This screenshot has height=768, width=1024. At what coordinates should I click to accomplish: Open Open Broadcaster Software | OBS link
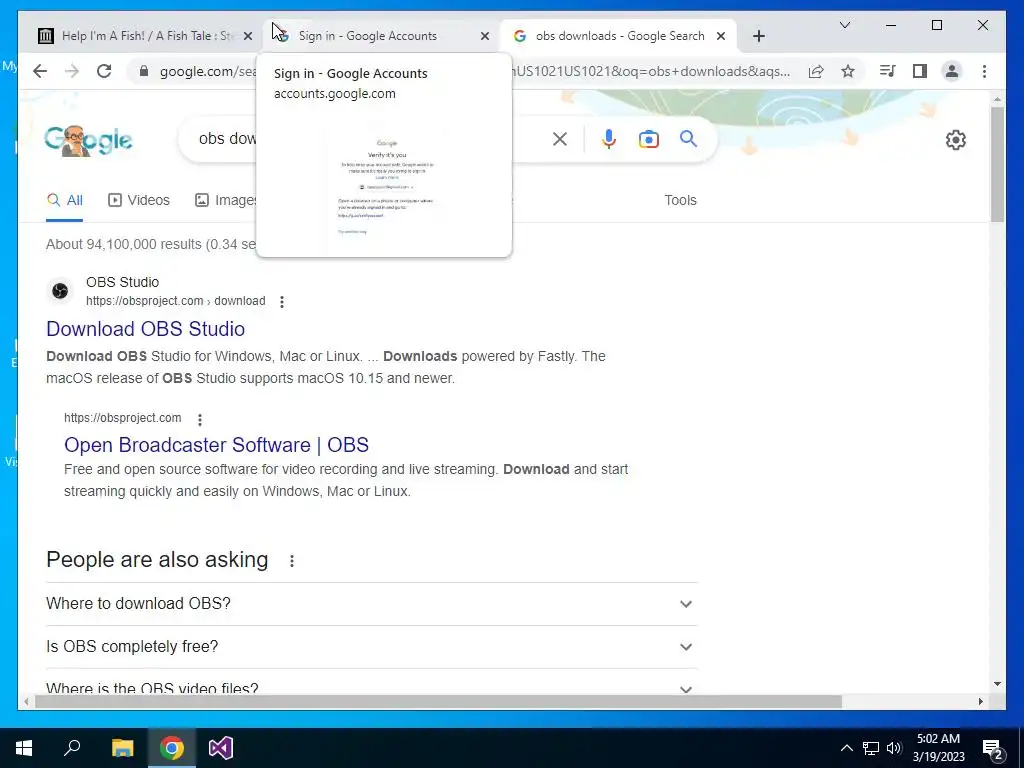(x=216, y=445)
